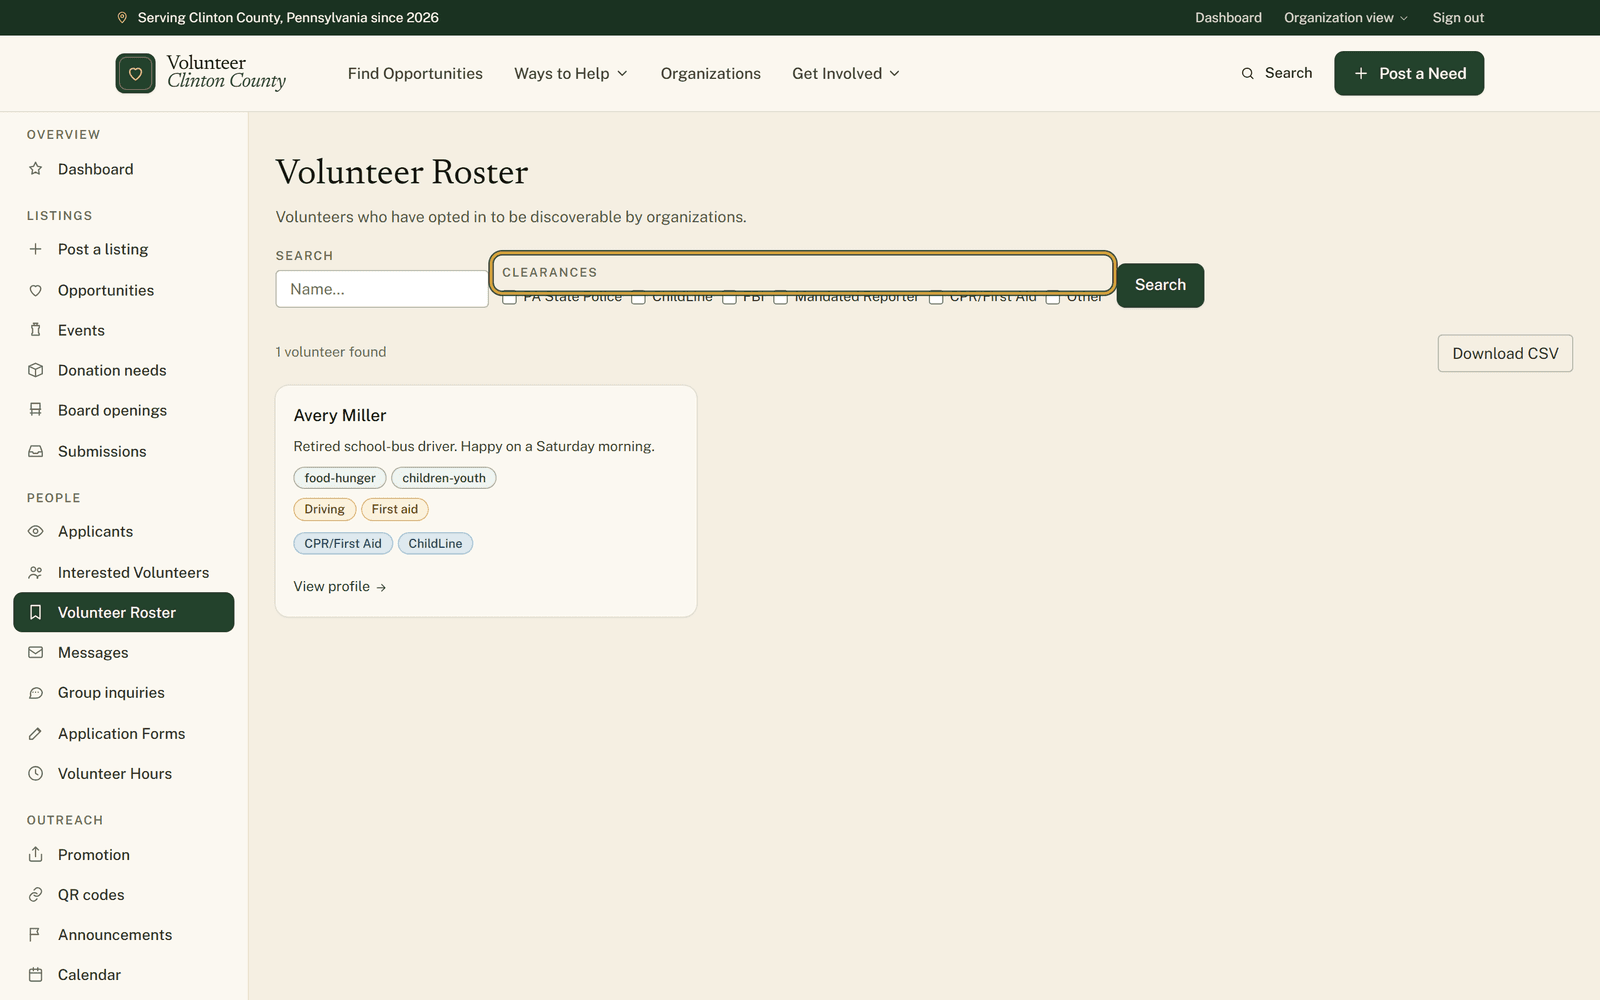This screenshot has height=1000, width=1600.
Task: Tick the Other clearance checkbox
Action: (1052, 298)
